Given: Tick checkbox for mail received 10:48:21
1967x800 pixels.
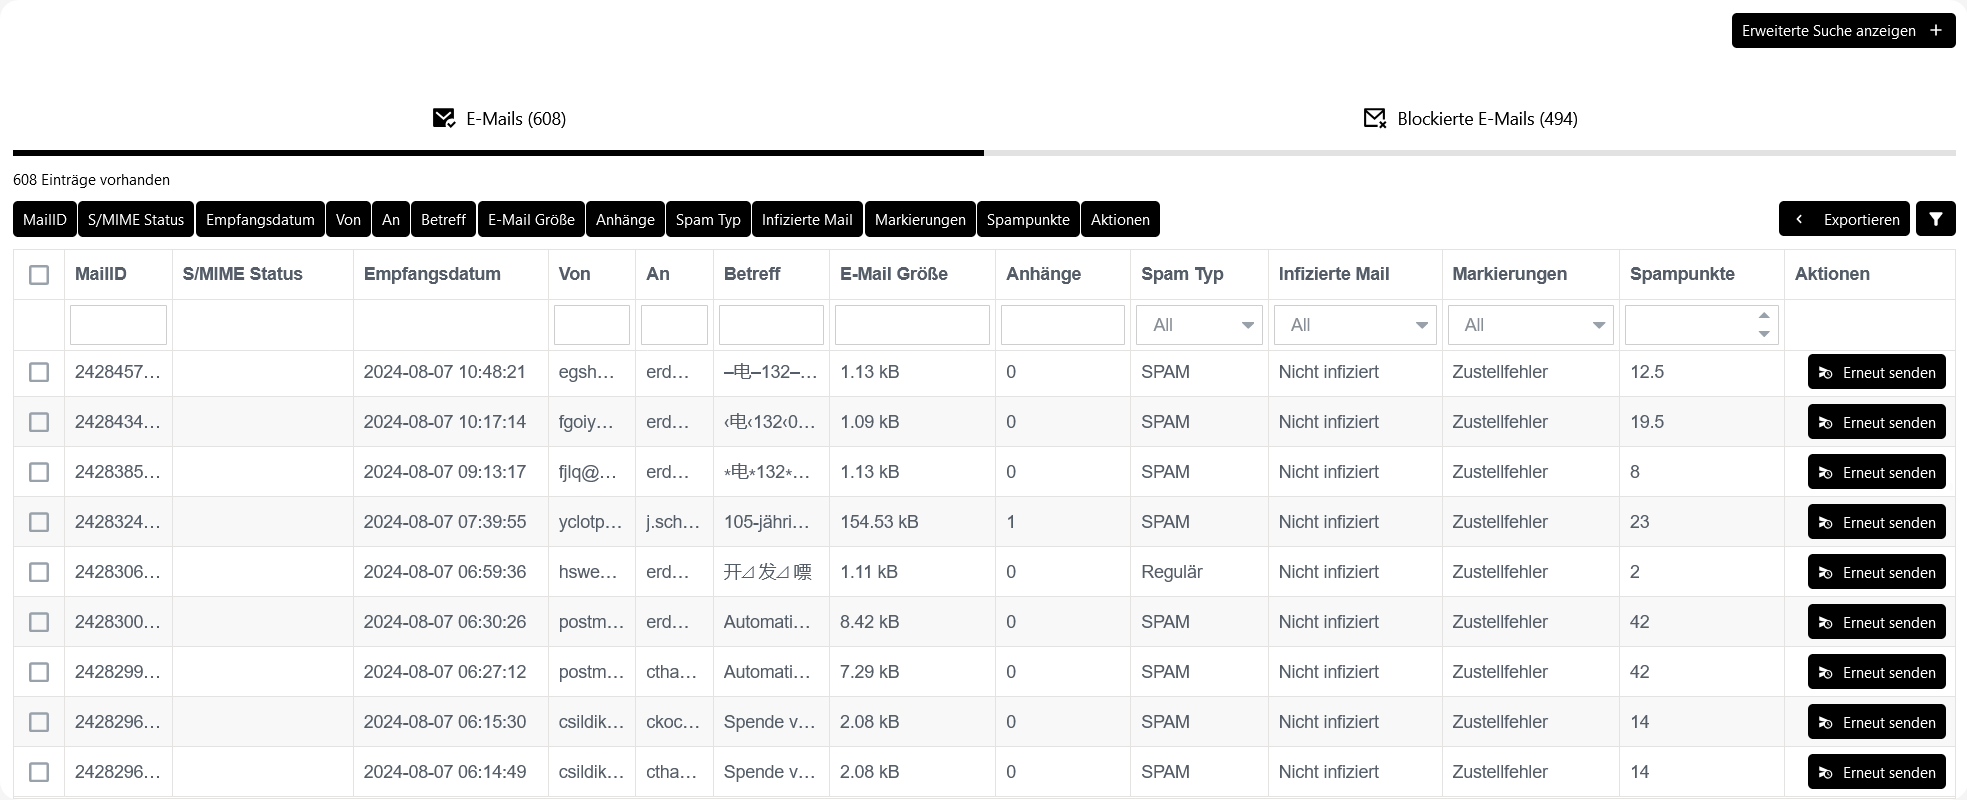Looking at the screenshot, I should pos(39,372).
